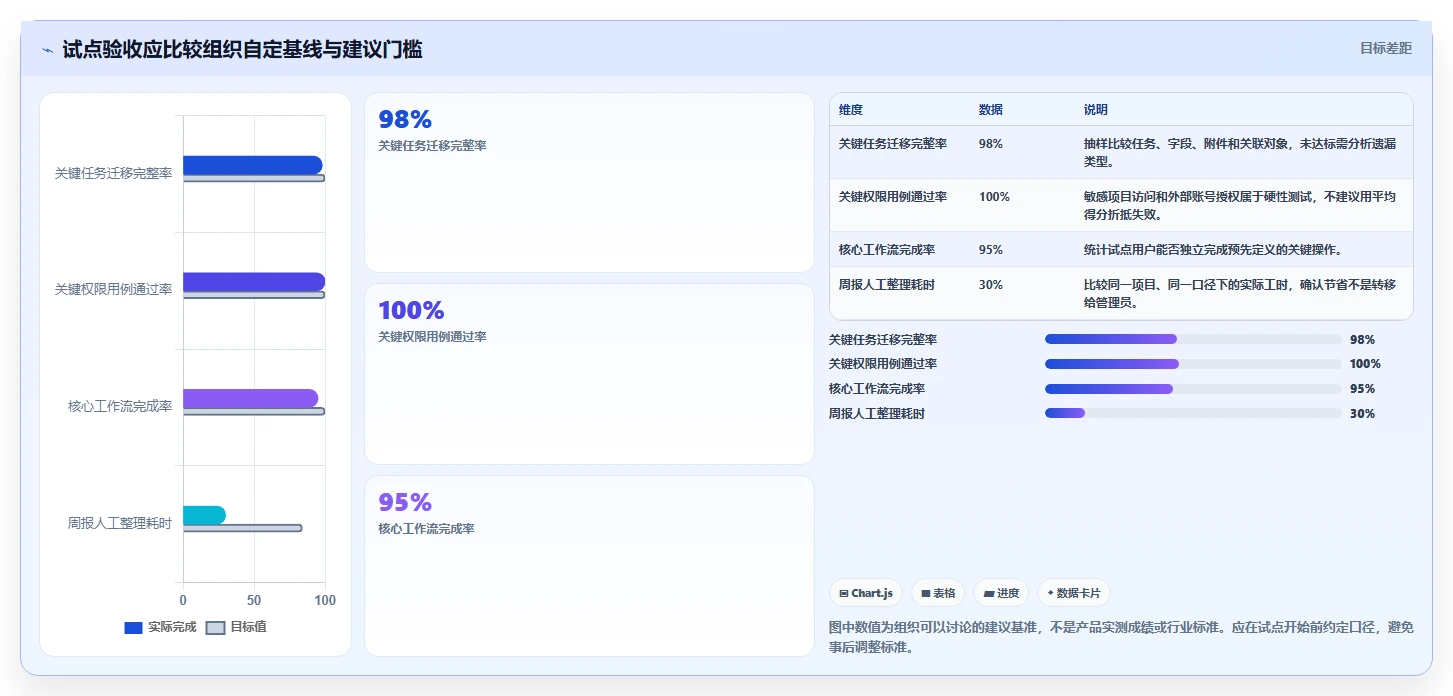Toggle the 目标值 legend entry under the chart
The image size is (1453, 696).
pos(236,627)
